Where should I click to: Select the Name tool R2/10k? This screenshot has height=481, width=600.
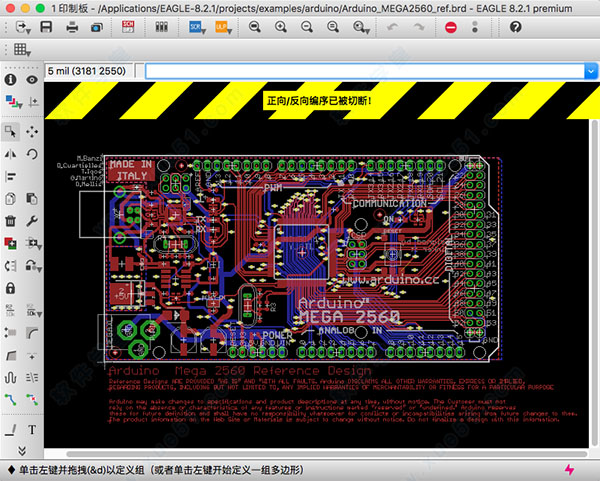10,310
